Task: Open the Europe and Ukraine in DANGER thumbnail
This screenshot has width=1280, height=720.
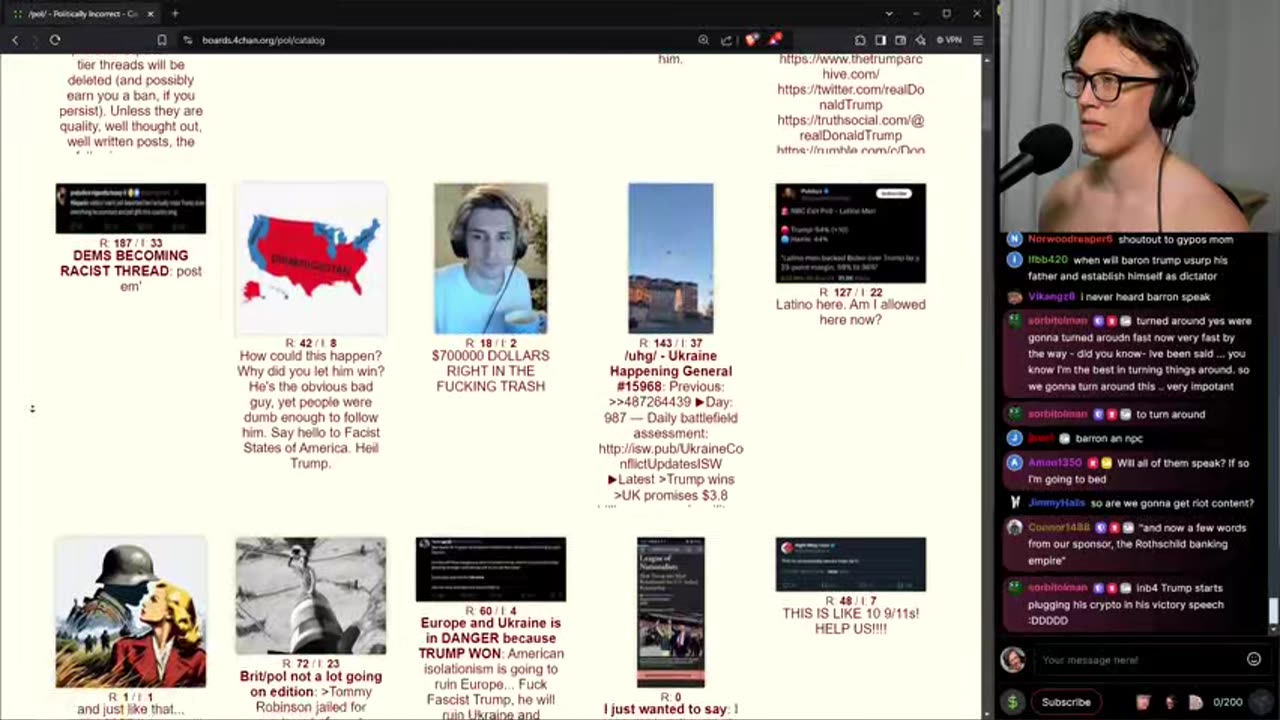Action: click(x=490, y=570)
